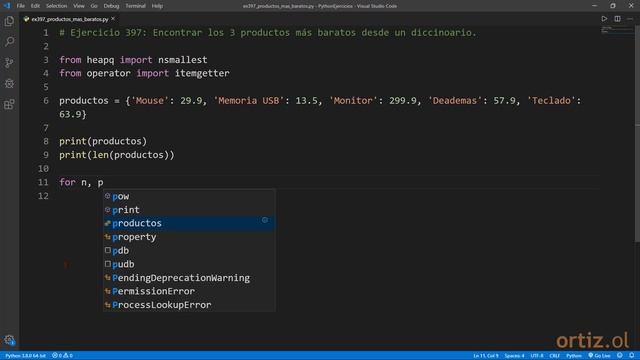Choose the 'property' autocomplete suggestion
640x360 pixels.
tap(189, 237)
